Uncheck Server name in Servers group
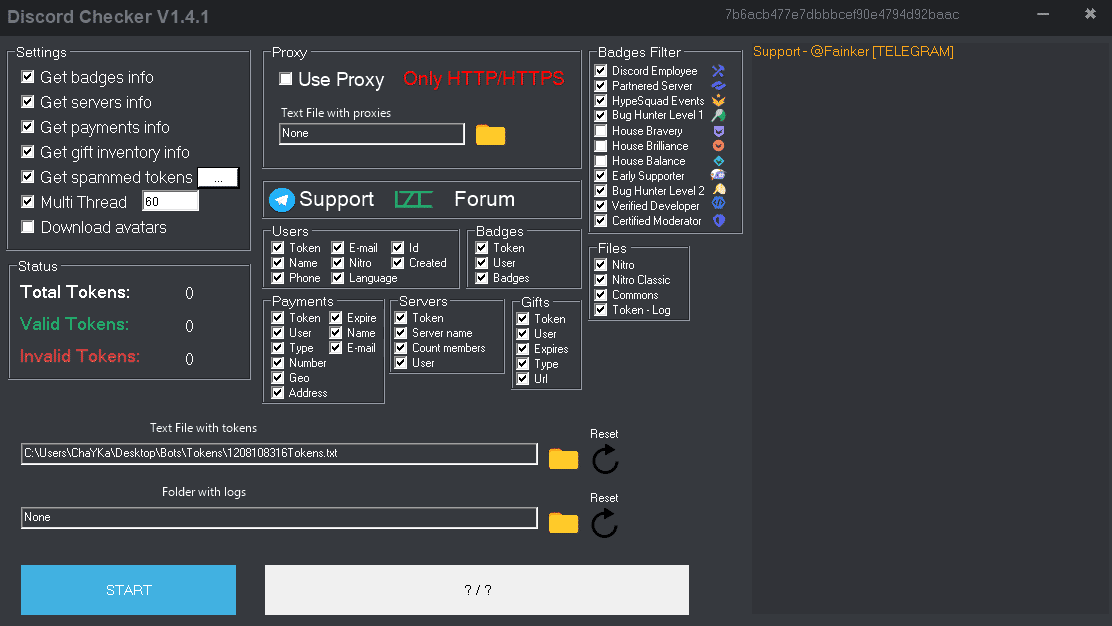This screenshot has height=626, width=1112. 401,333
